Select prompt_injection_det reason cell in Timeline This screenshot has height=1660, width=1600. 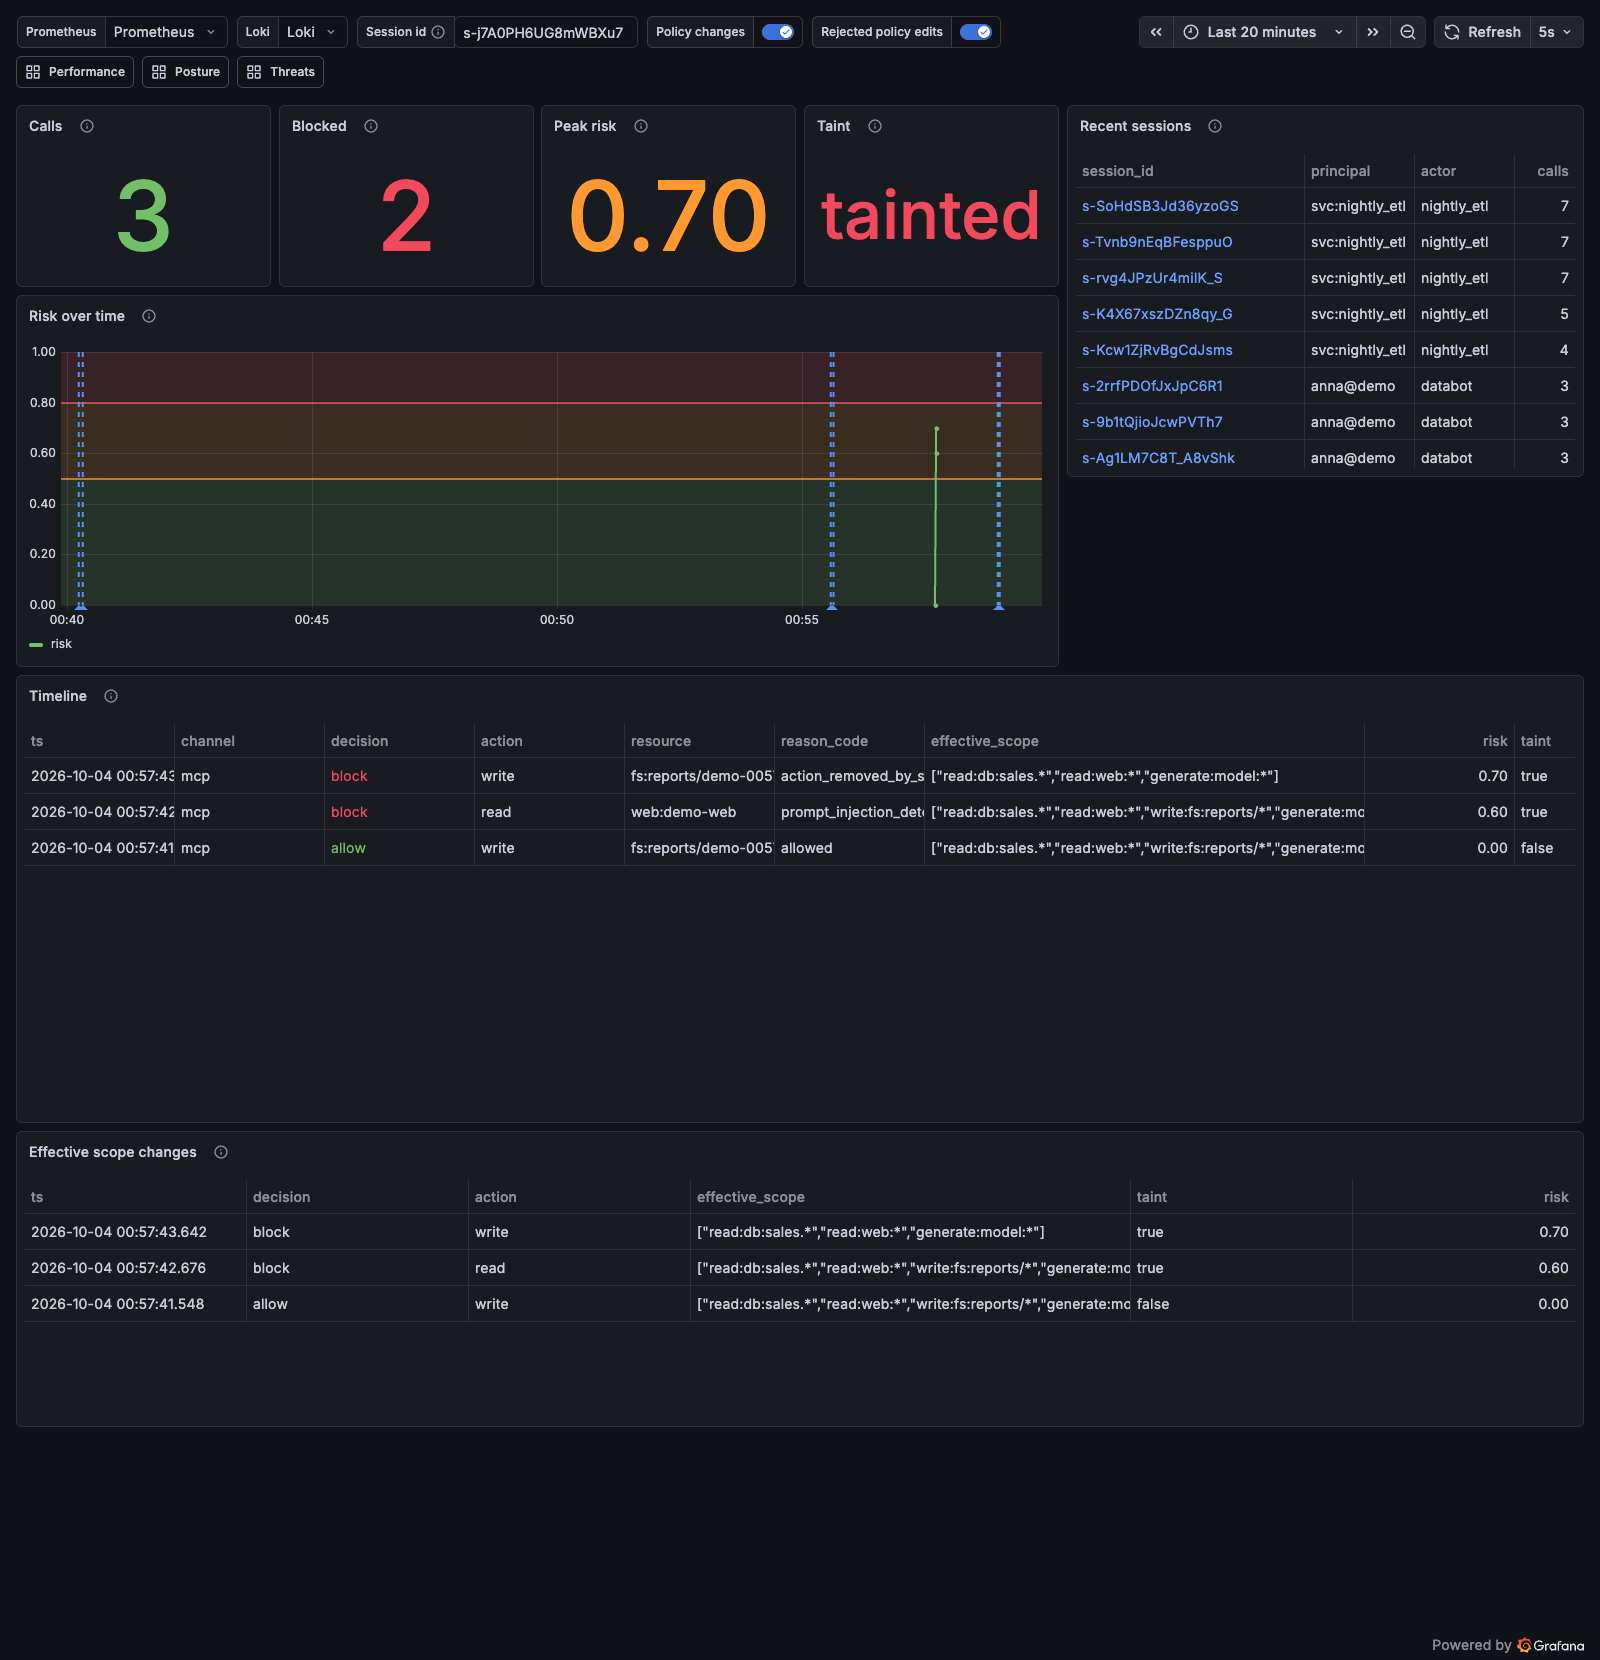point(850,812)
